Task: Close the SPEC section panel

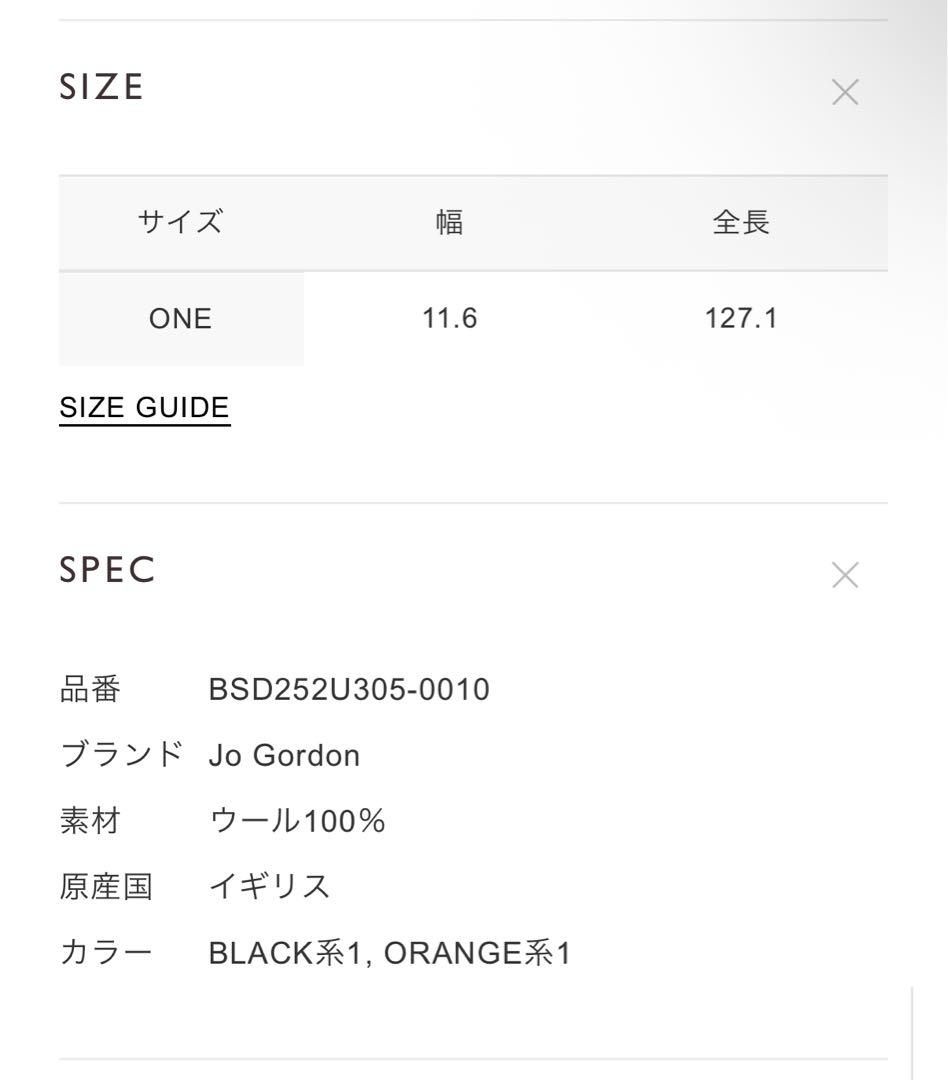Action: 845,574
